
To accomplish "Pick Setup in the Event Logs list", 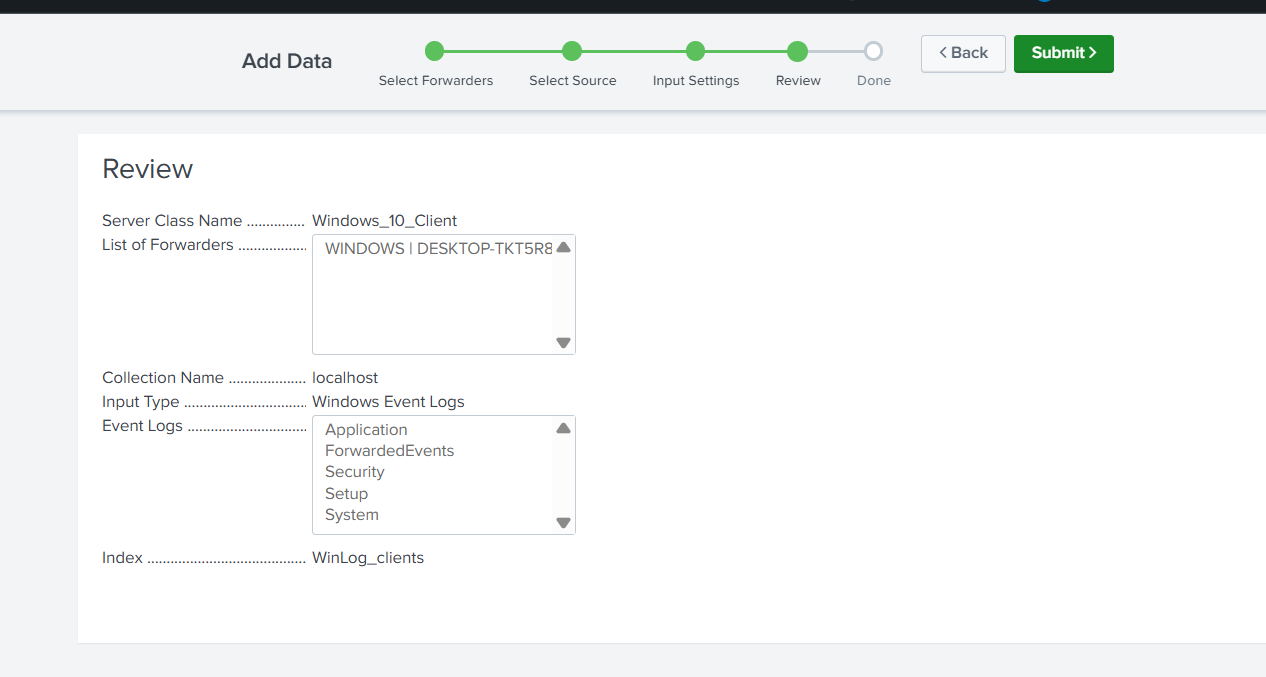I will (346, 494).
